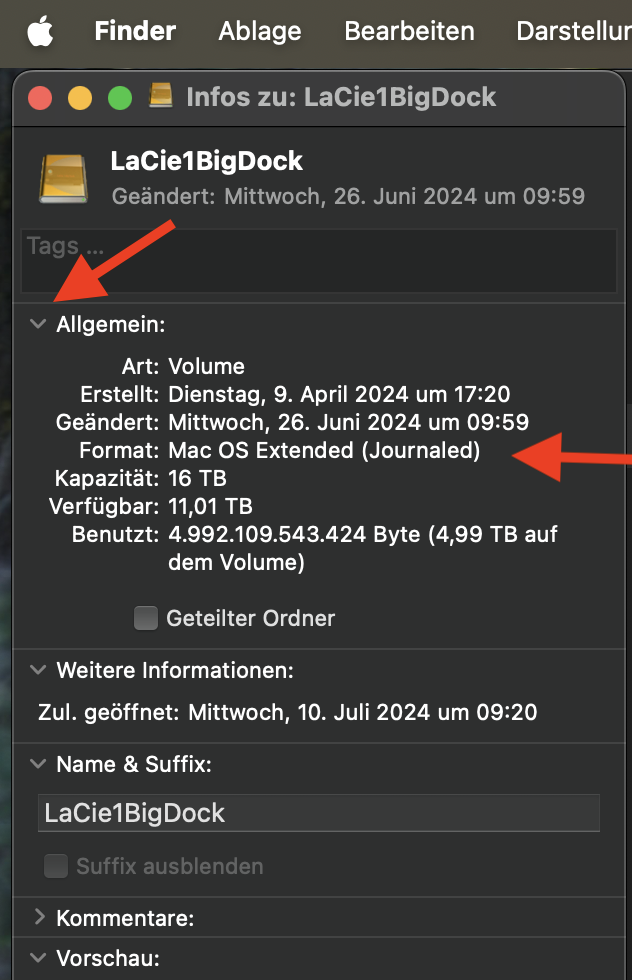Click the LaCie1BigDock name text field

318,813
